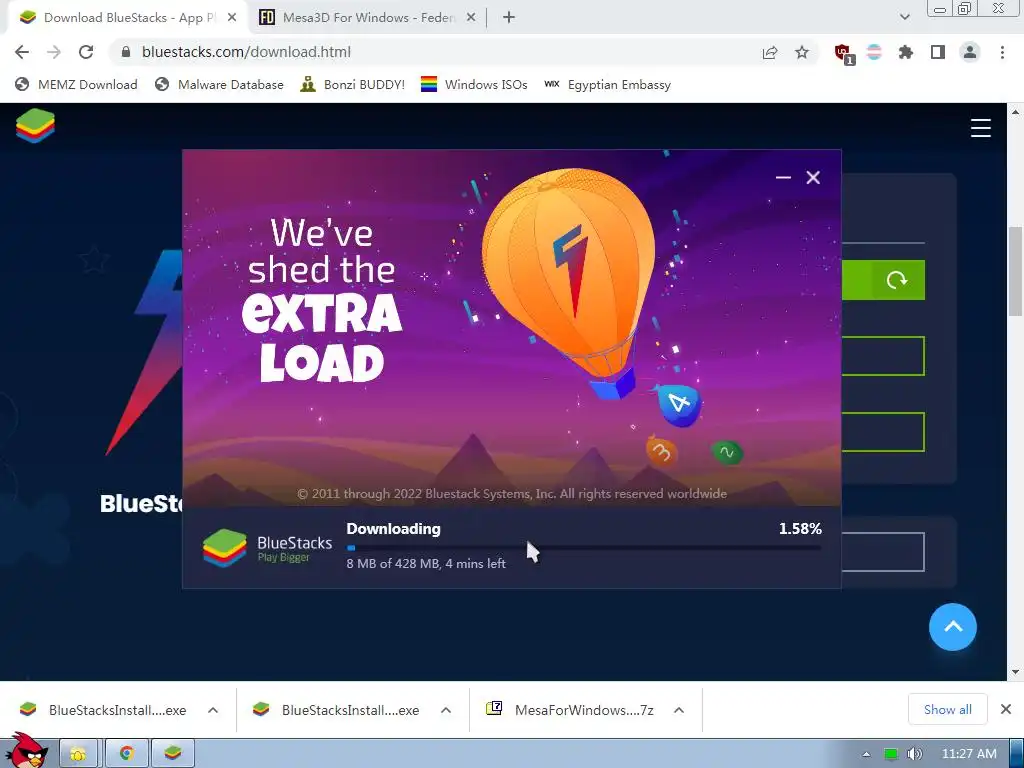
Task: Click the page scrollbar up arrow
Action: 1015,112
